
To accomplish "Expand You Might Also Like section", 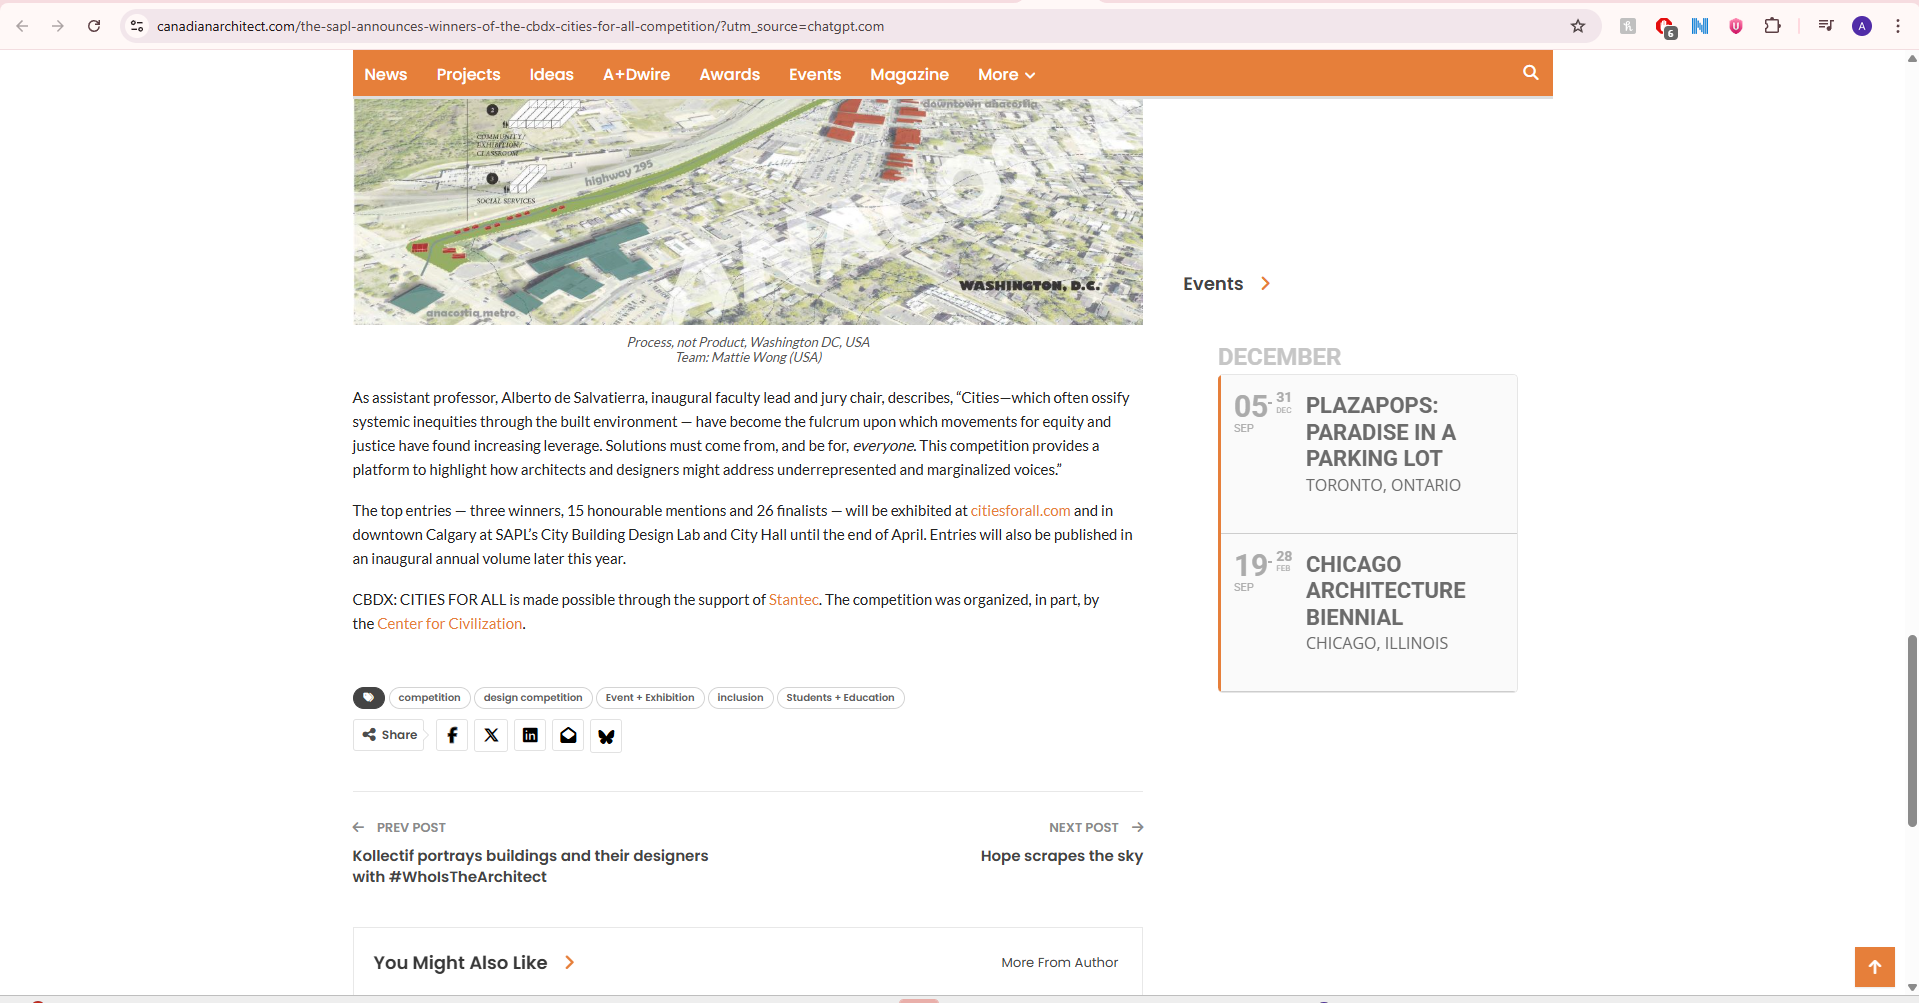I will pos(570,962).
